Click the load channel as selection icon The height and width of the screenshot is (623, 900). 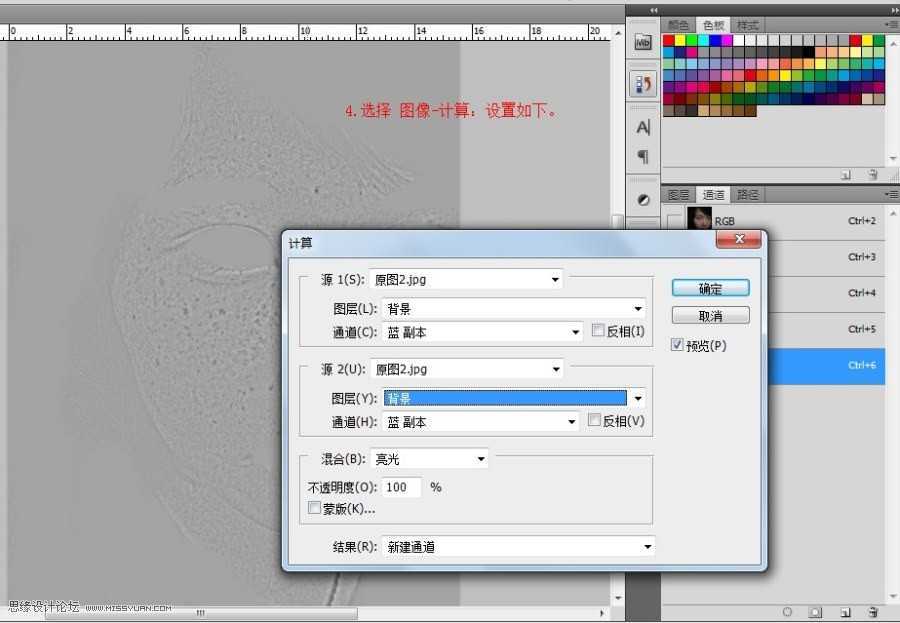click(788, 611)
